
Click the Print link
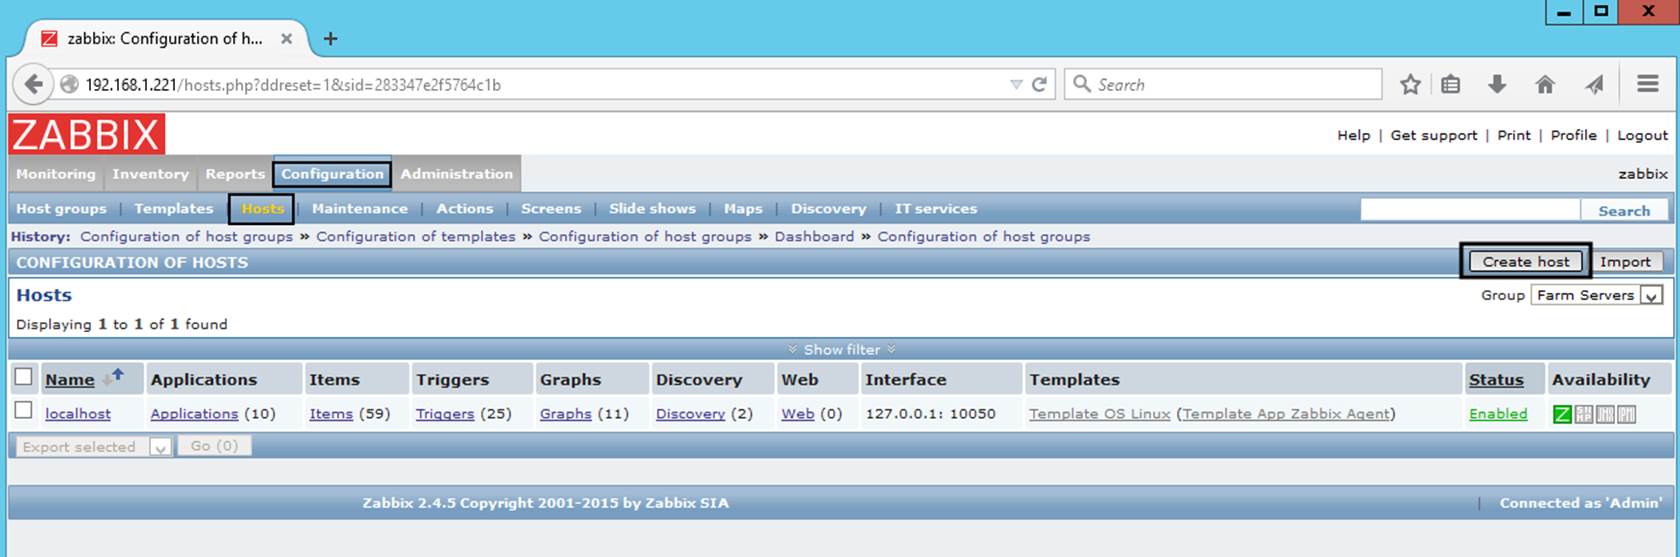(1514, 135)
